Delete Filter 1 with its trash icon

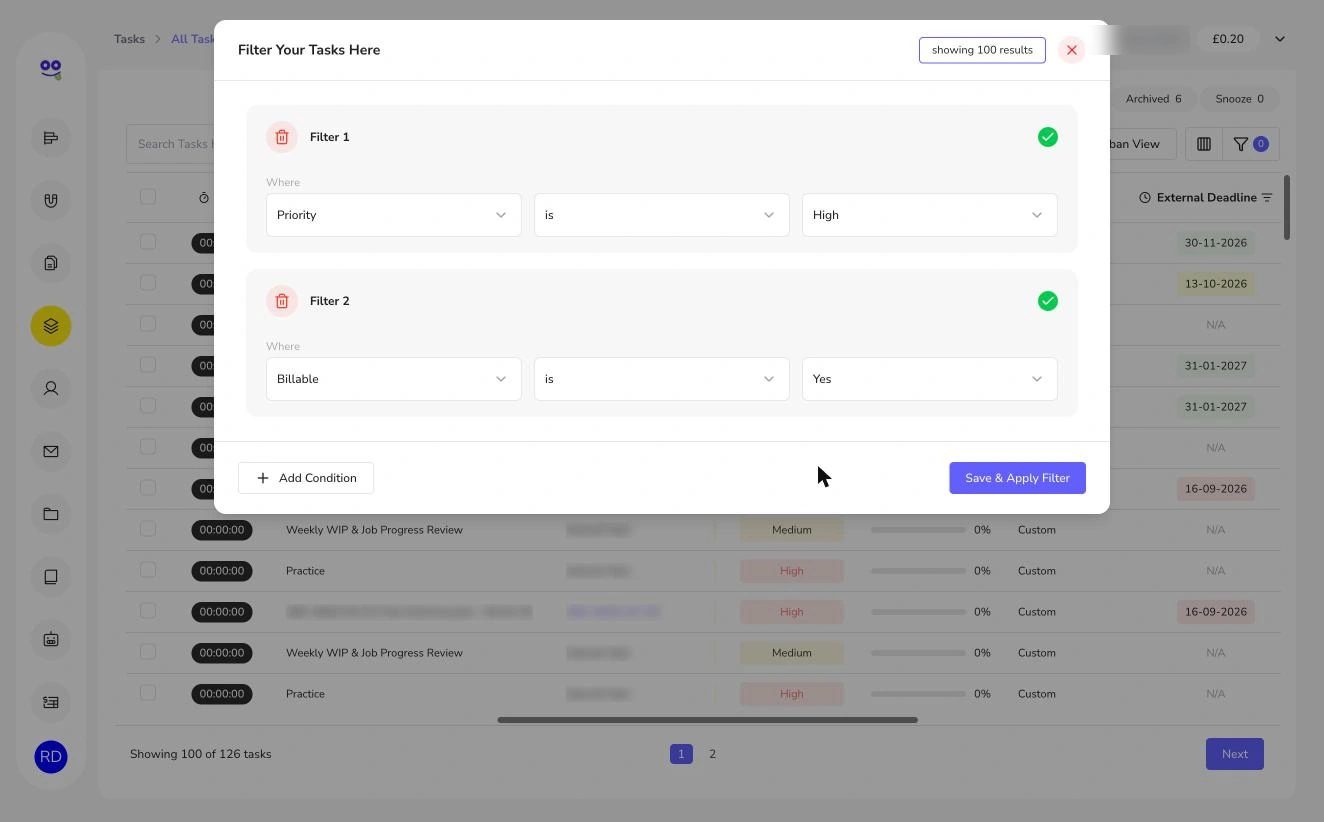coord(282,137)
